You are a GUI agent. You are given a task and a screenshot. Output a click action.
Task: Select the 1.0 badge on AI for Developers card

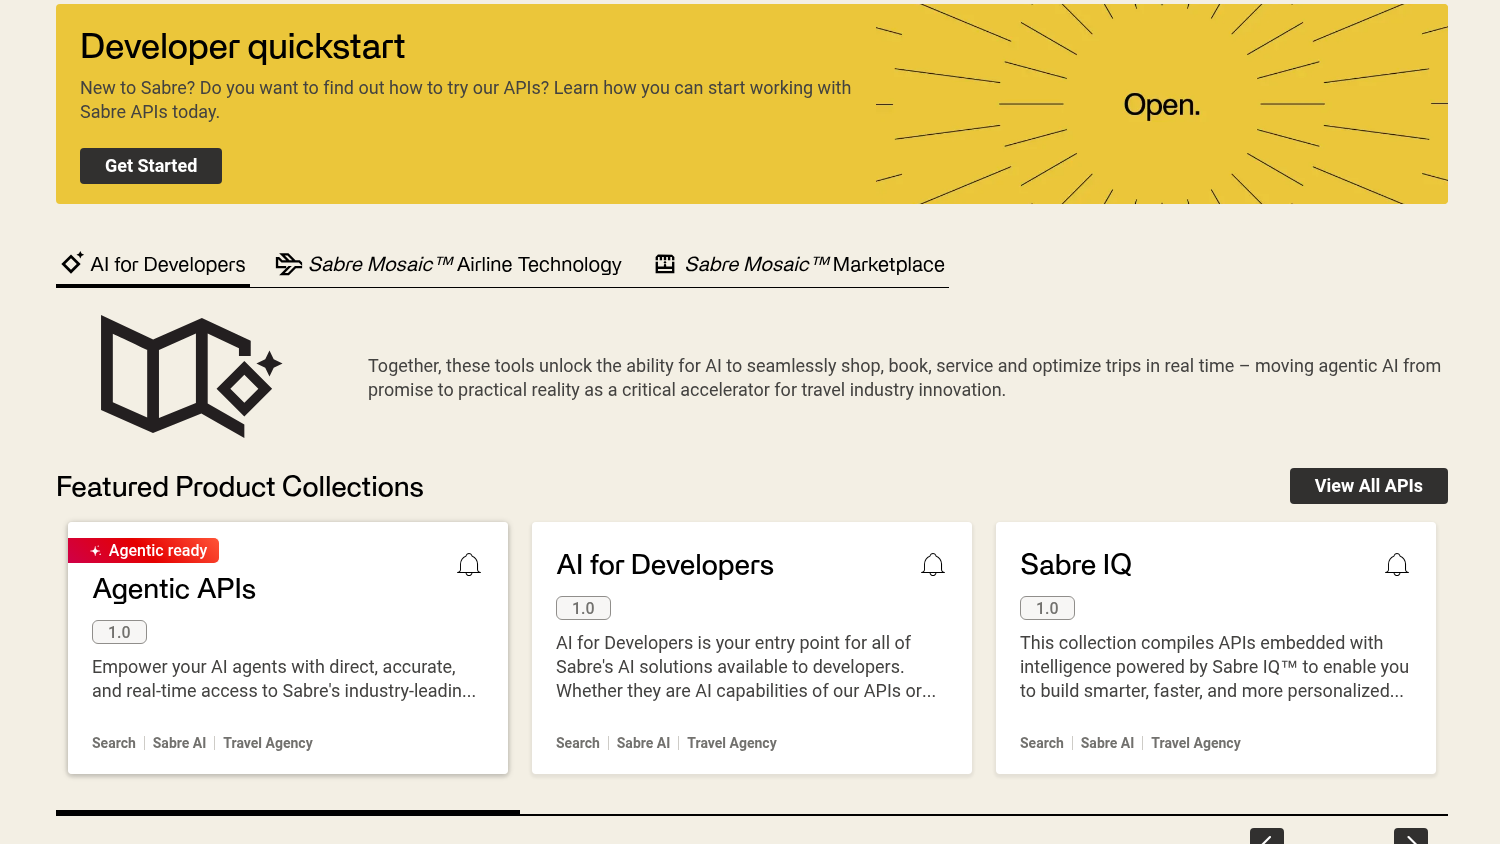click(x=584, y=608)
